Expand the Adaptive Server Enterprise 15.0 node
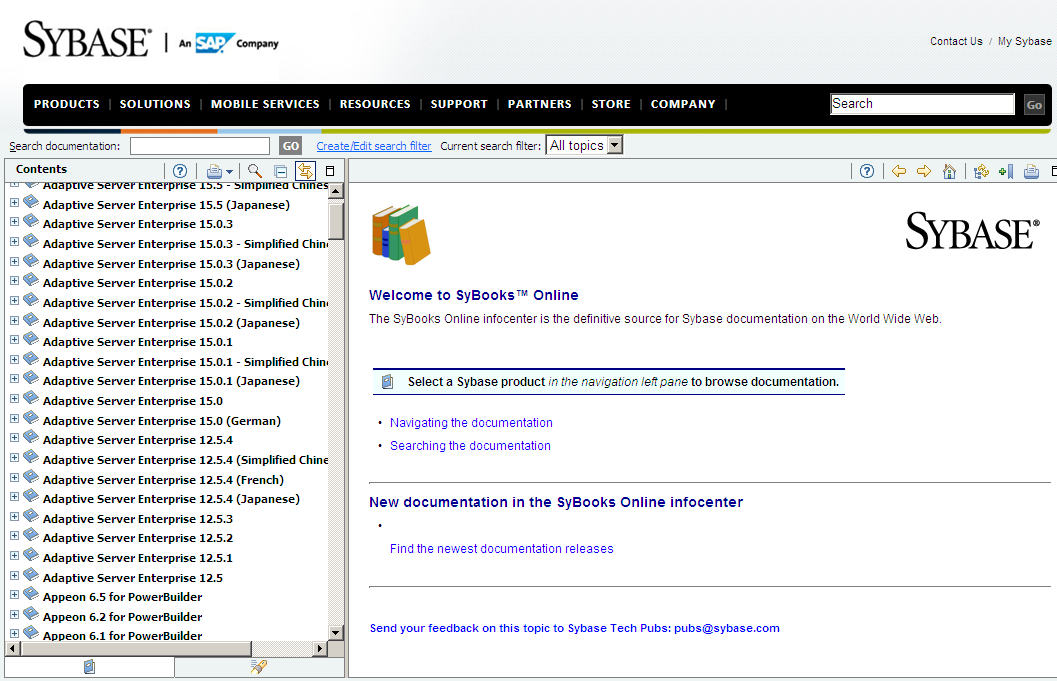This screenshot has height=681, width=1057. (14, 398)
